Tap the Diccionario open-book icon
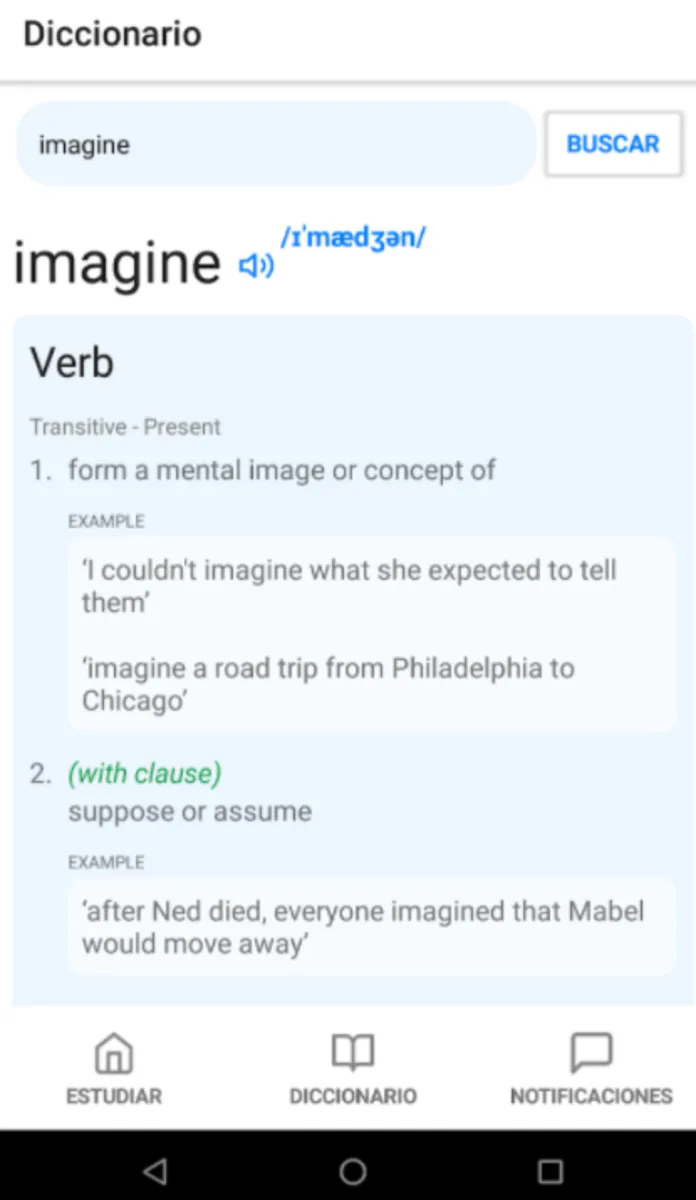This screenshot has height=1200, width=696. 352,1053
